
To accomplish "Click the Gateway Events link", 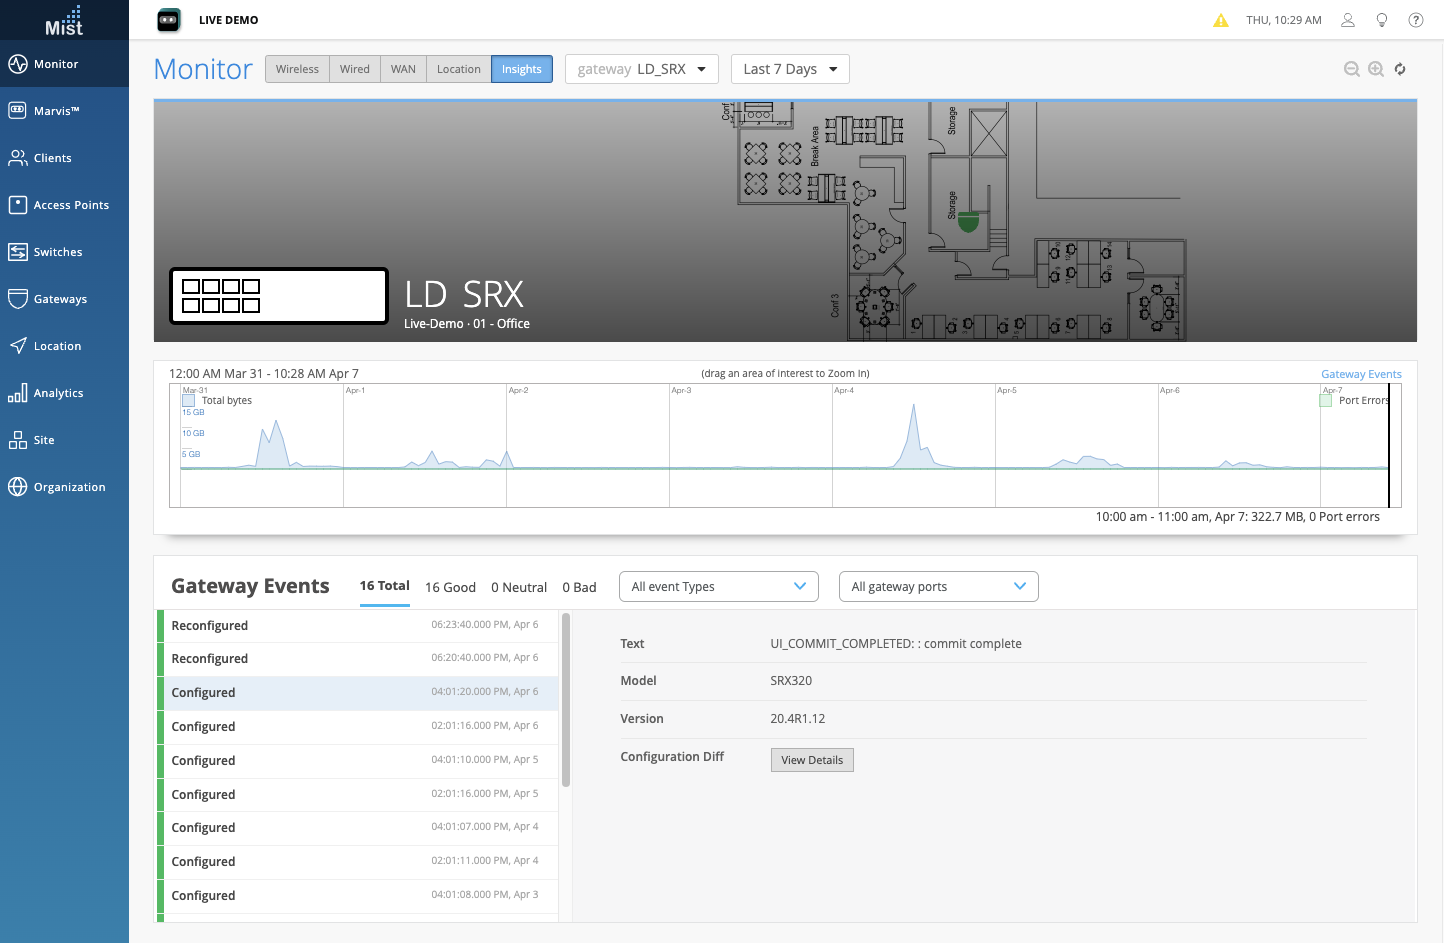I will (1361, 374).
